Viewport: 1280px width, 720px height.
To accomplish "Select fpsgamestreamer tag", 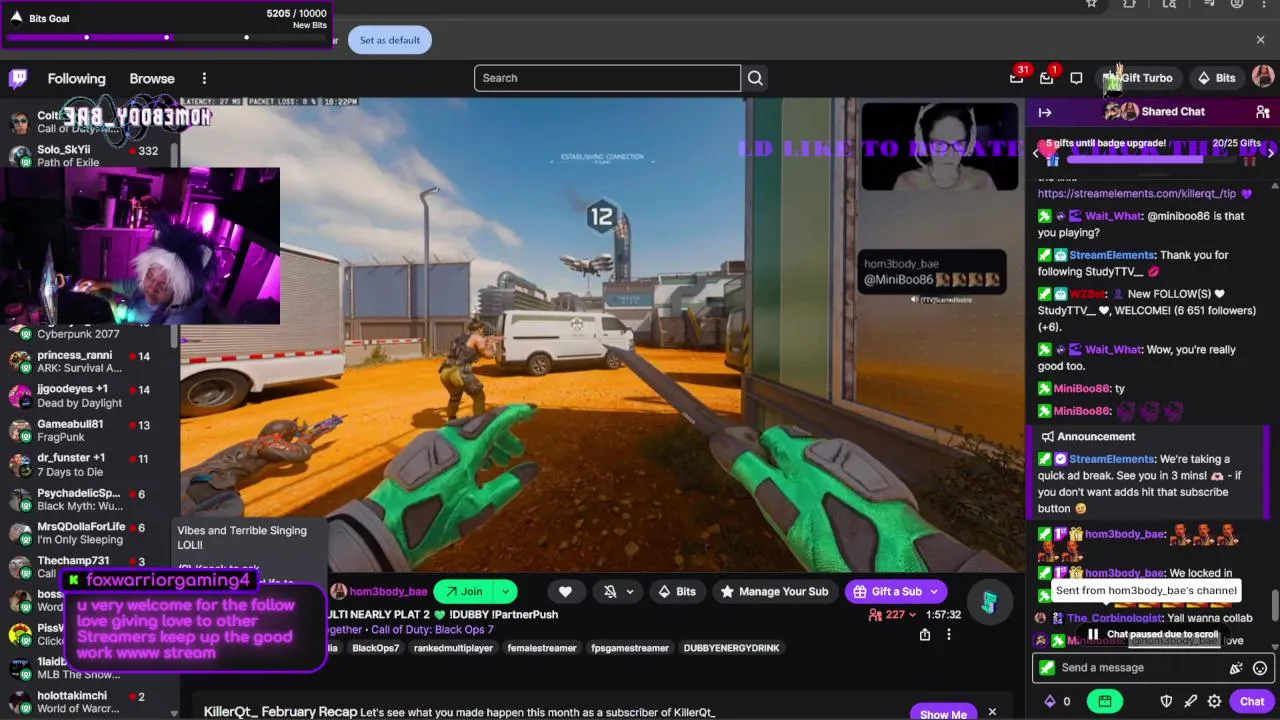I will coord(630,648).
